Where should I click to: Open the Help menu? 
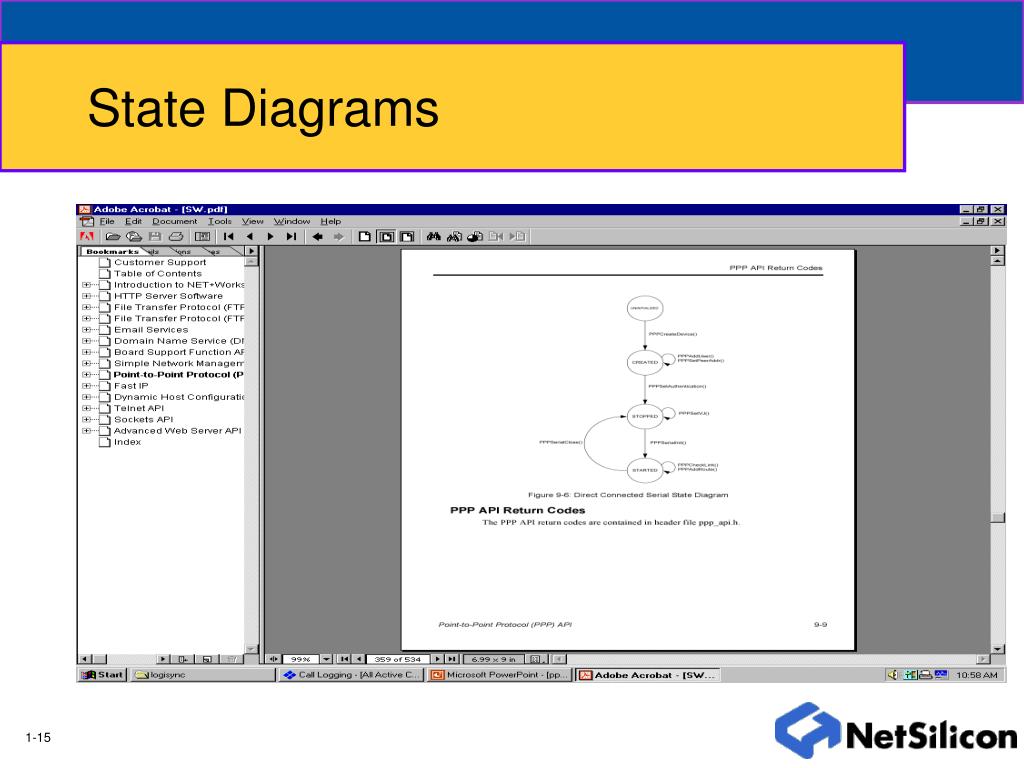(330, 221)
